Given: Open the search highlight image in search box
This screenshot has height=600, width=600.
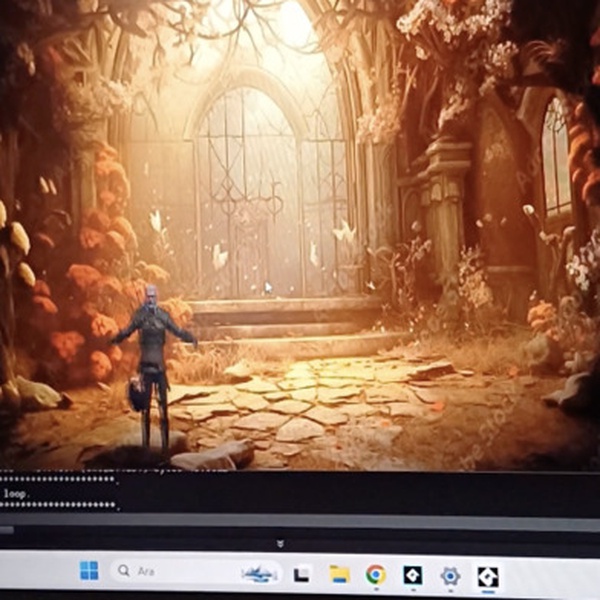Looking at the screenshot, I should click(259, 573).
